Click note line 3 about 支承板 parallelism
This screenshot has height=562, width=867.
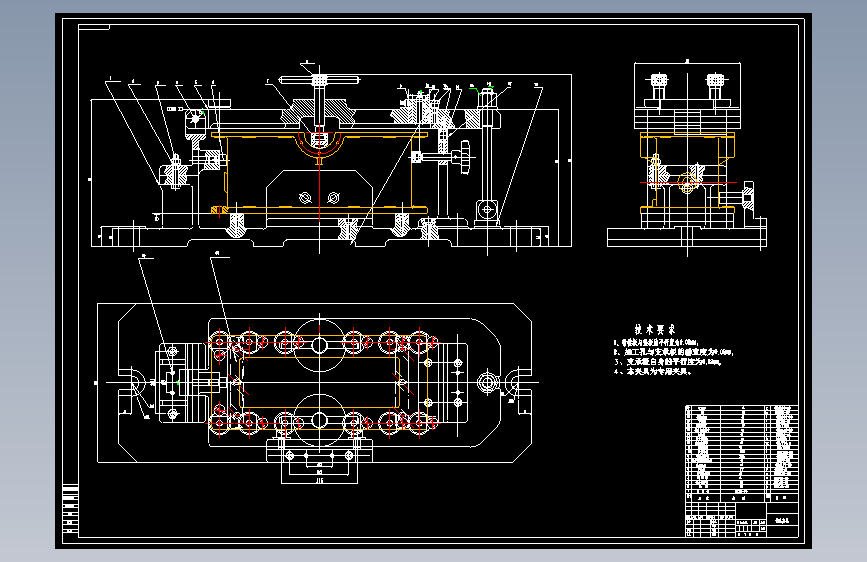pos(668,362)
